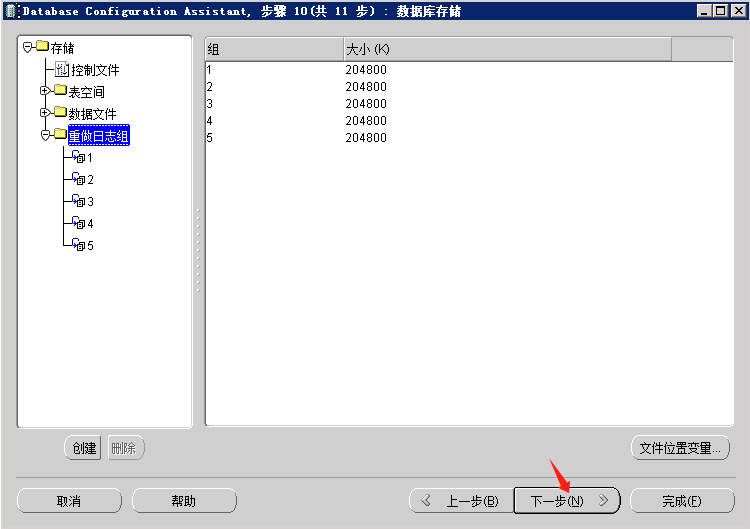Click the 大小 (K) column header
The image size is (750, 529).
click(507, 49)
